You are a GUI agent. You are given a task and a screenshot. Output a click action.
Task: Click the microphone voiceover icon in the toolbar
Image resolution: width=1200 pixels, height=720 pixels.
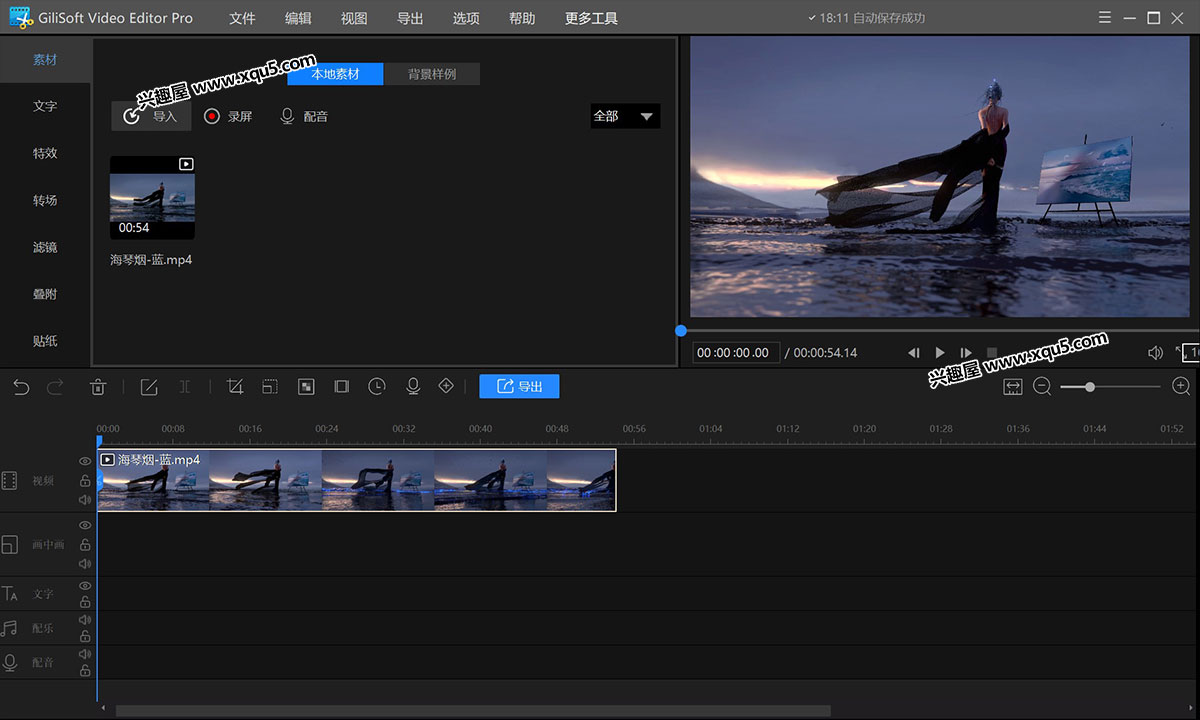(412, 386)
